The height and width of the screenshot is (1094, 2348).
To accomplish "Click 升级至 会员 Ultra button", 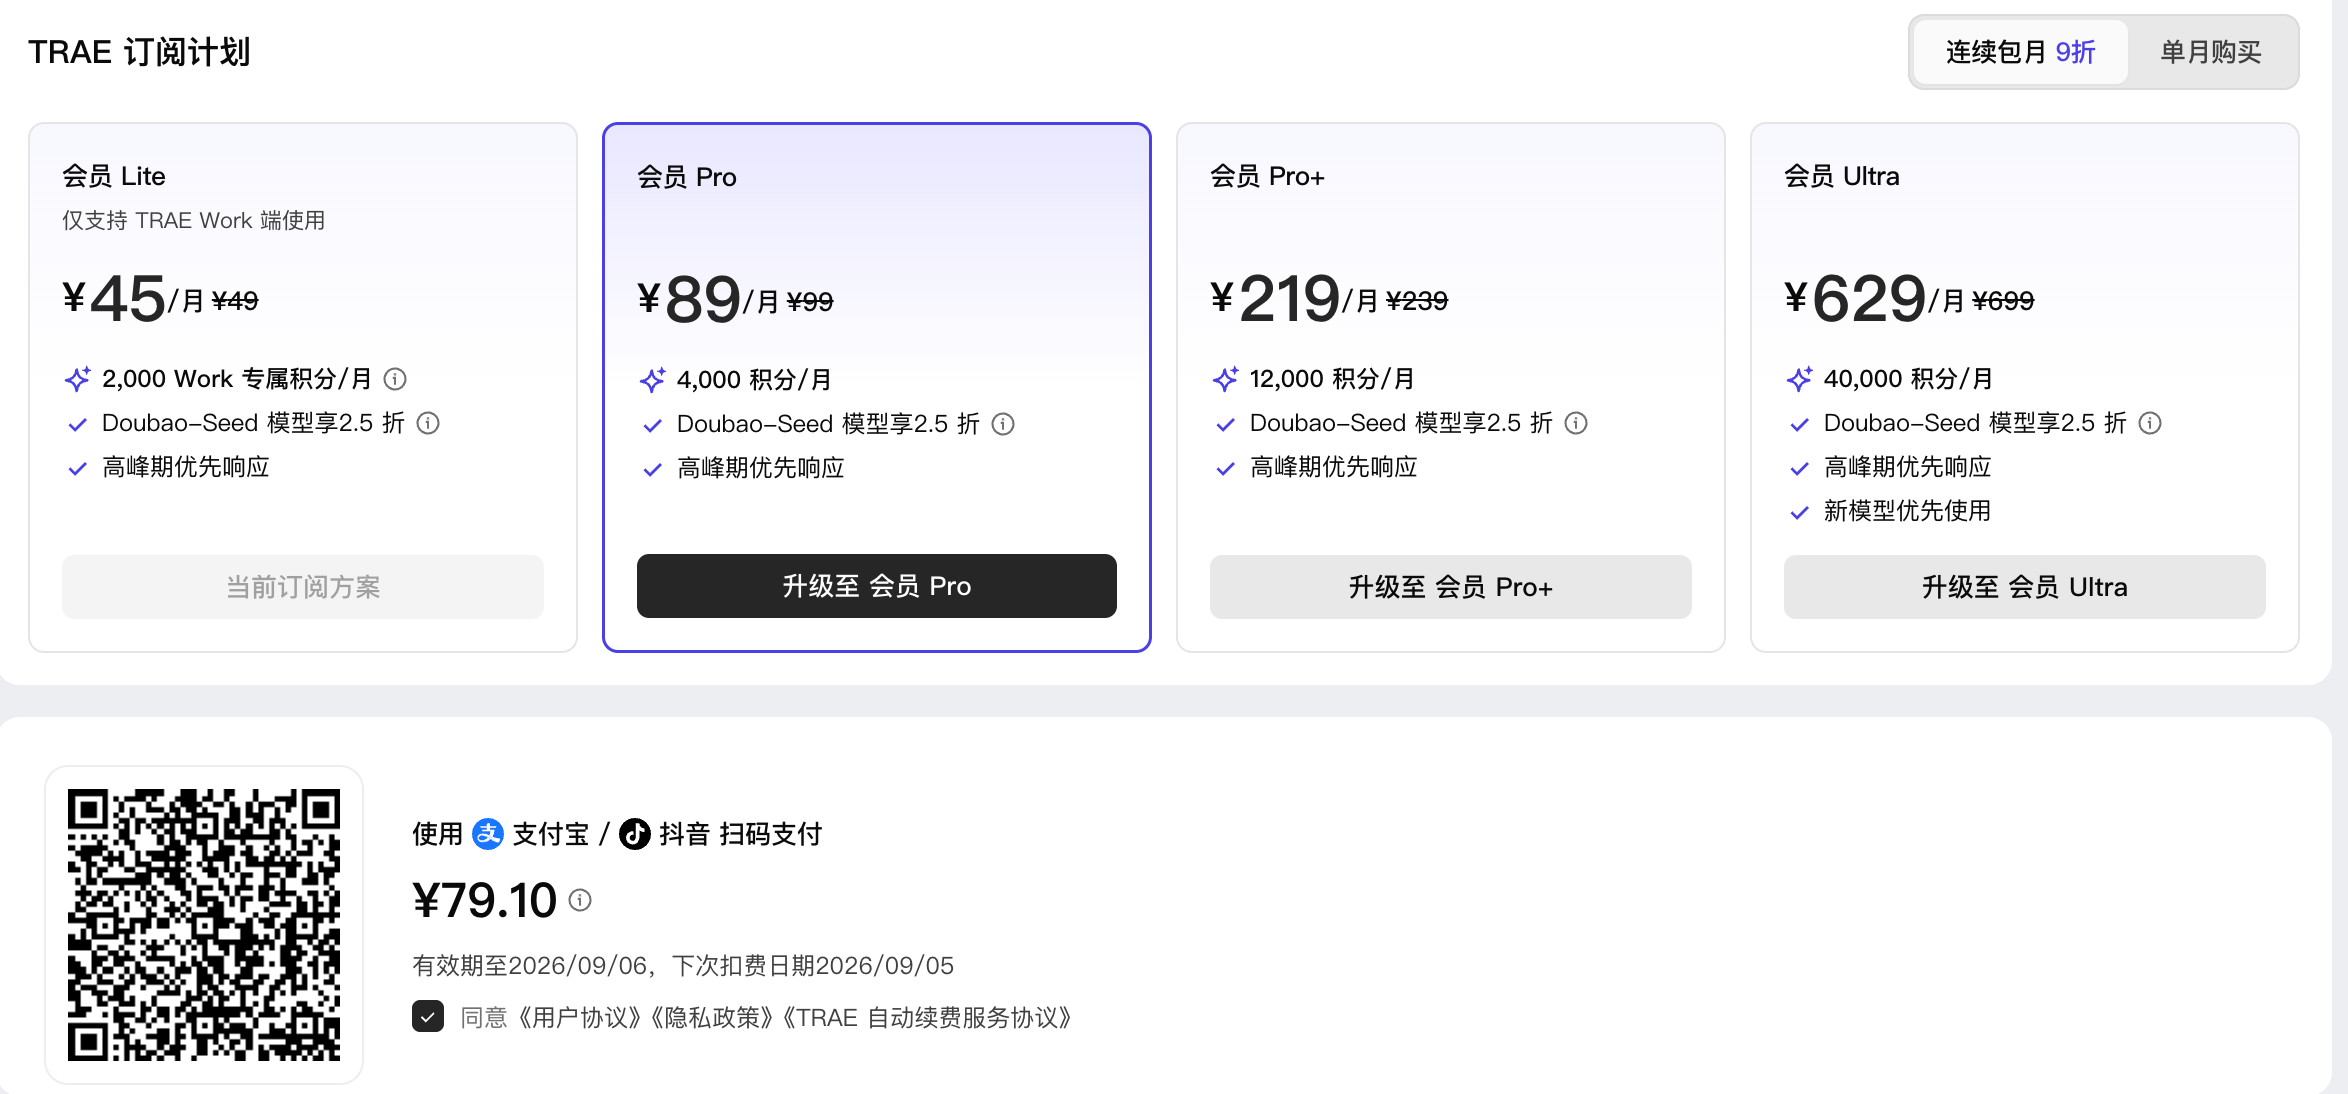I will 2025,587.
